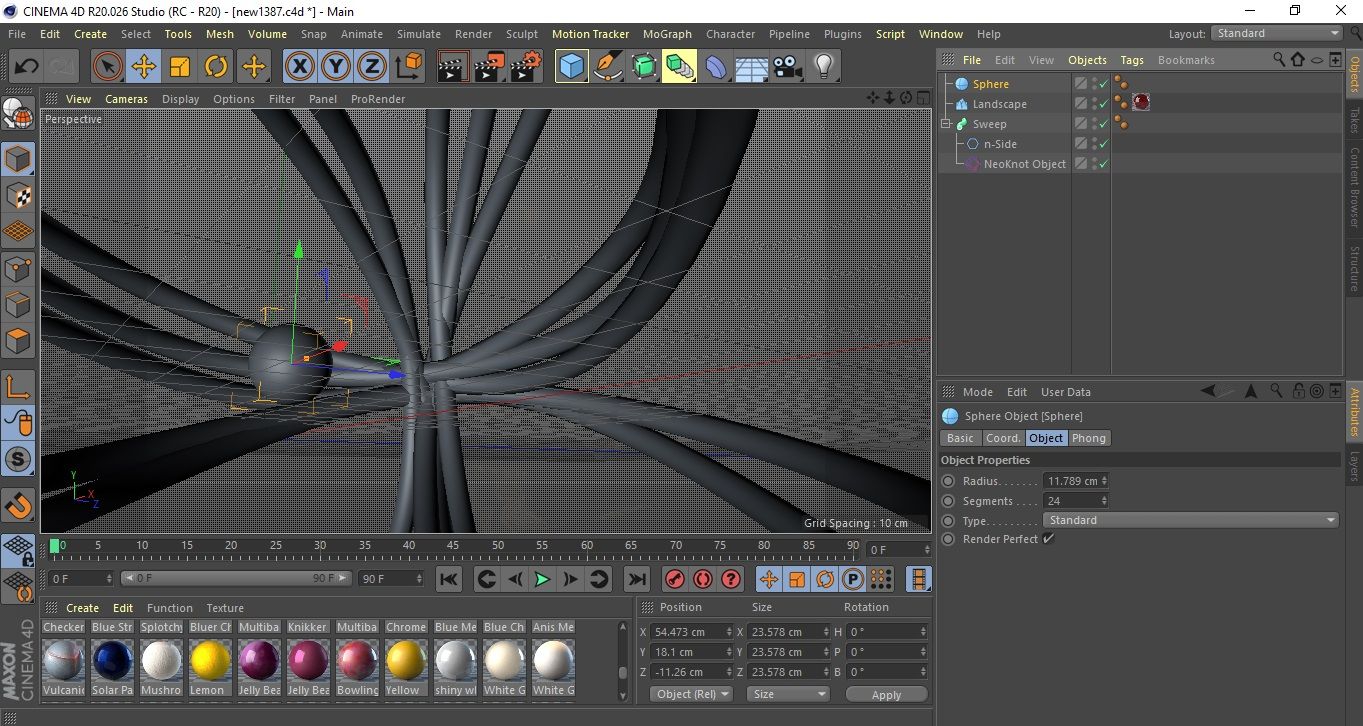This screenshot has height=726, width=1363.
Task: Select the Live Selection tool
Action: tap(108, 67)
